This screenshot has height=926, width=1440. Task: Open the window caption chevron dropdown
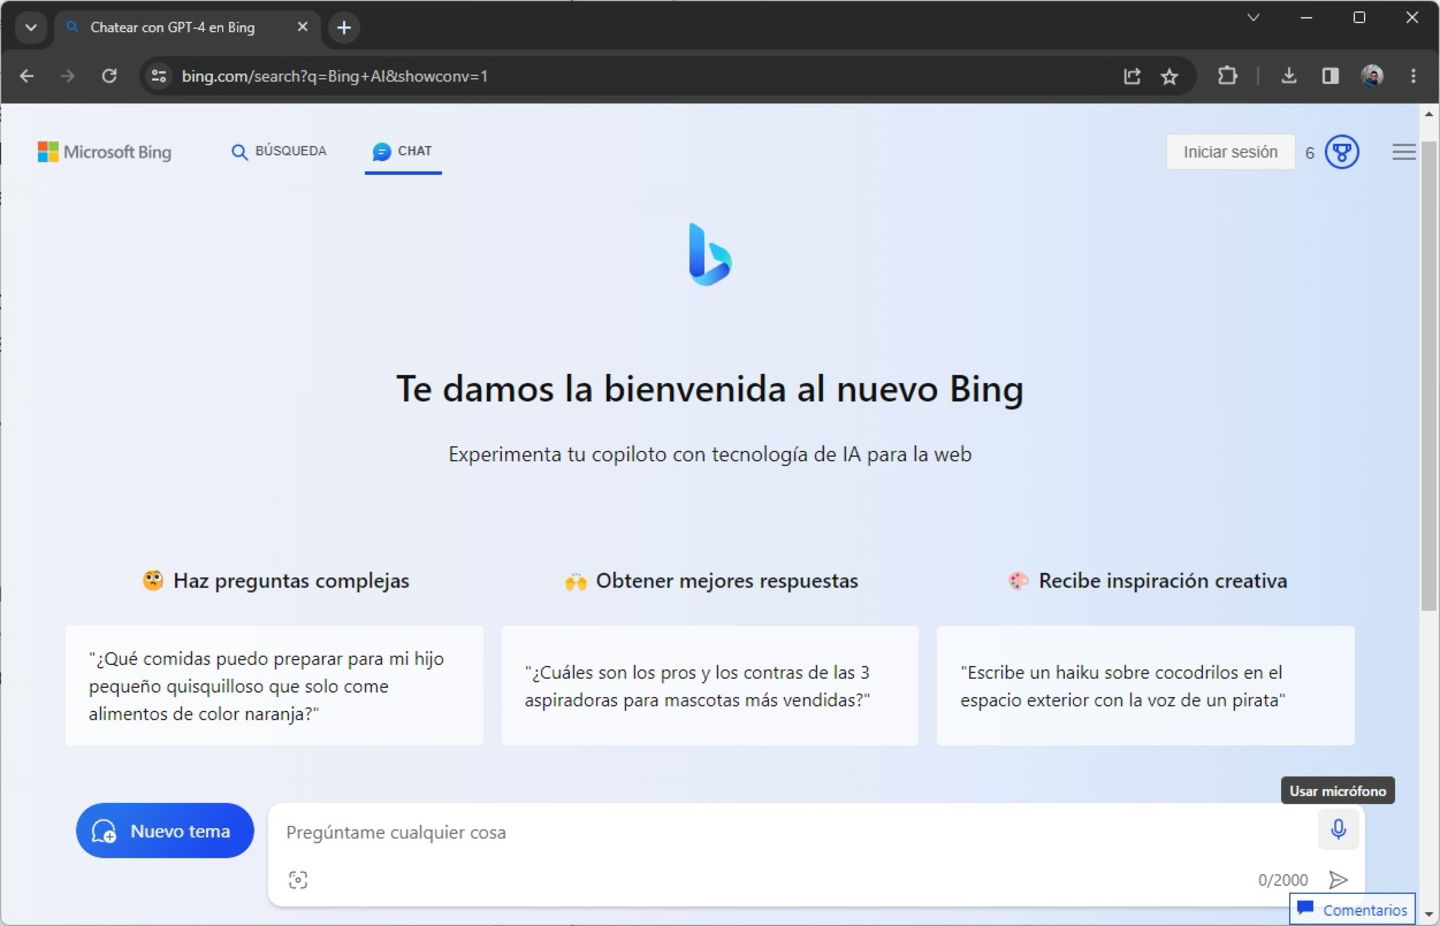pyautogui.click(x=1253, y=17)
